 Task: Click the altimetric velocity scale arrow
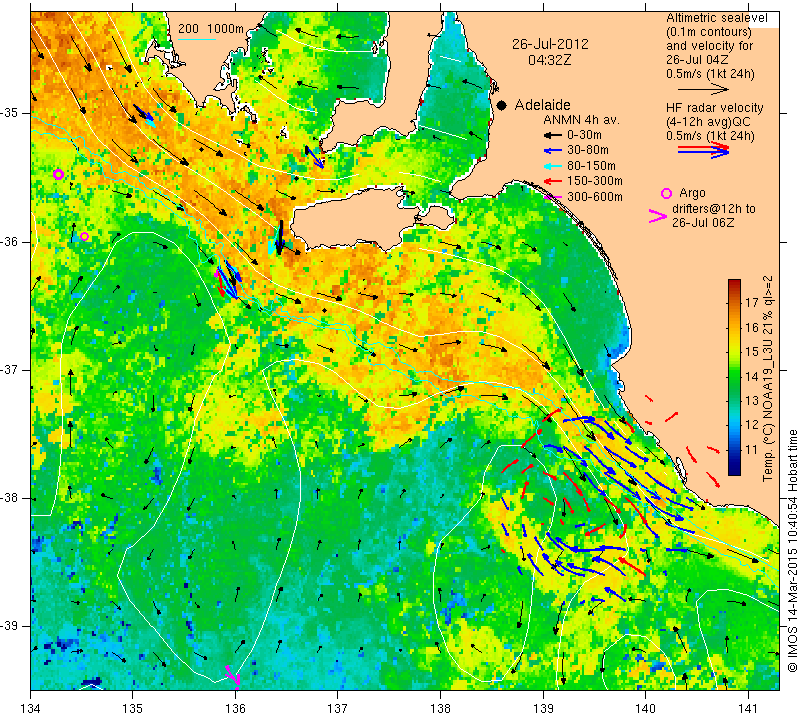pos(703,89)
